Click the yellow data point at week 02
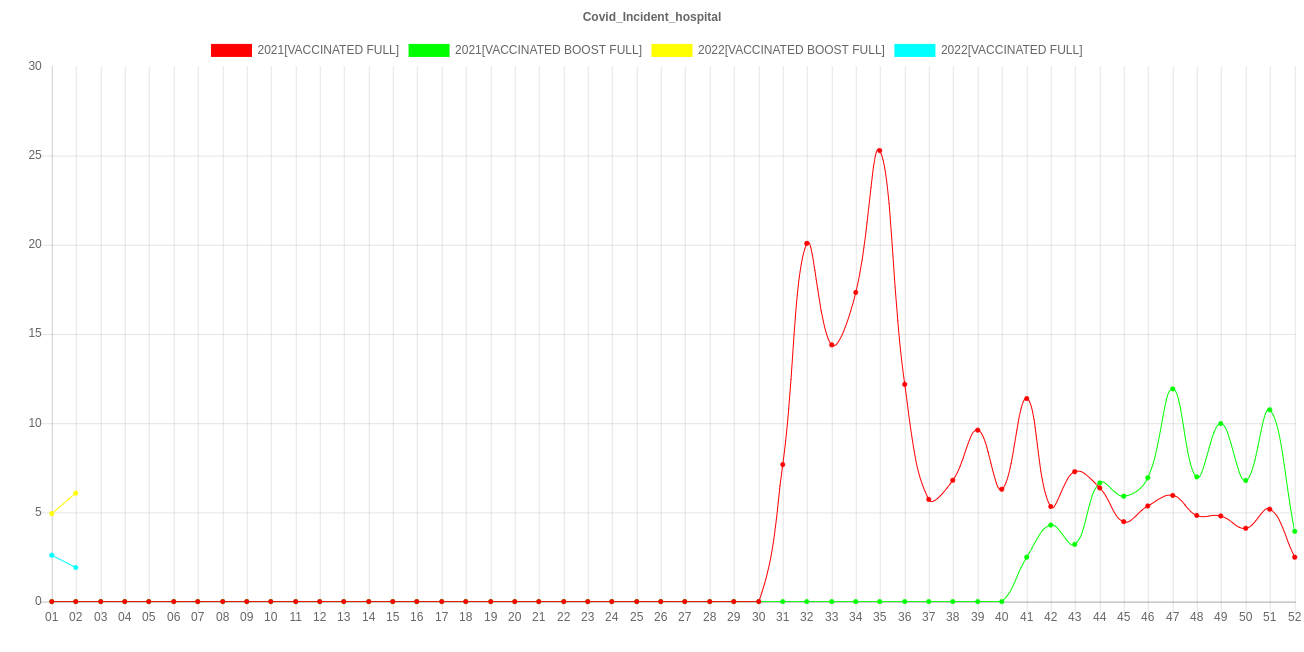 76,493
